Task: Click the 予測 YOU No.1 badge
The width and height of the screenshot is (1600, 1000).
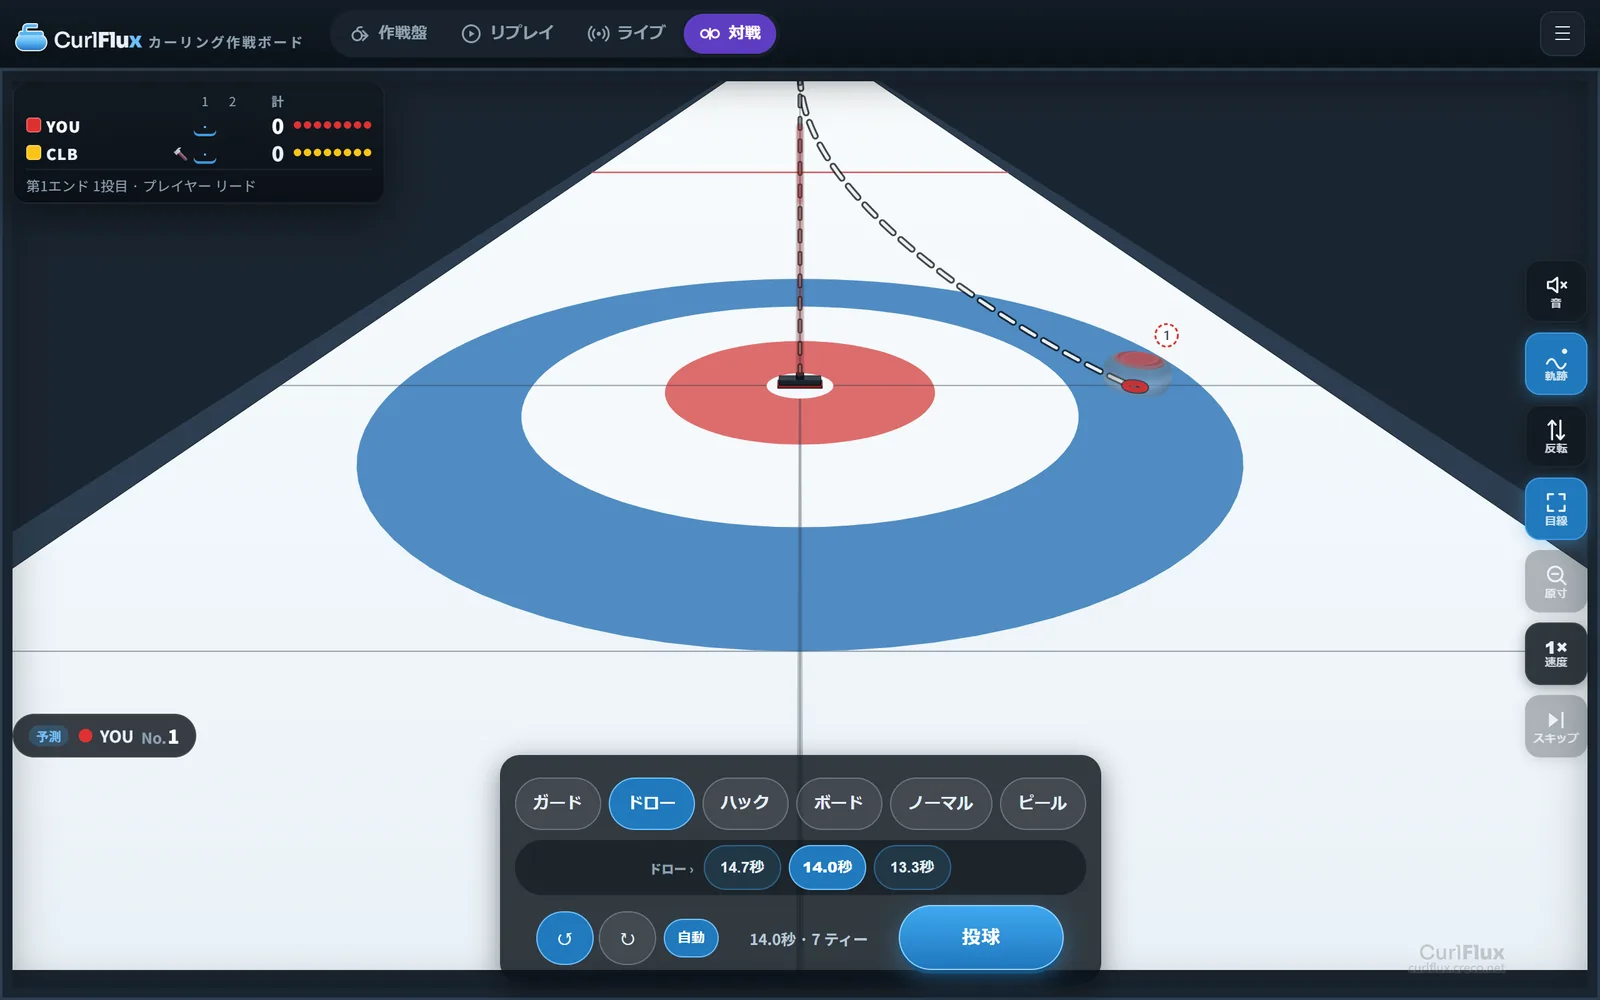Action: [105, 736]
